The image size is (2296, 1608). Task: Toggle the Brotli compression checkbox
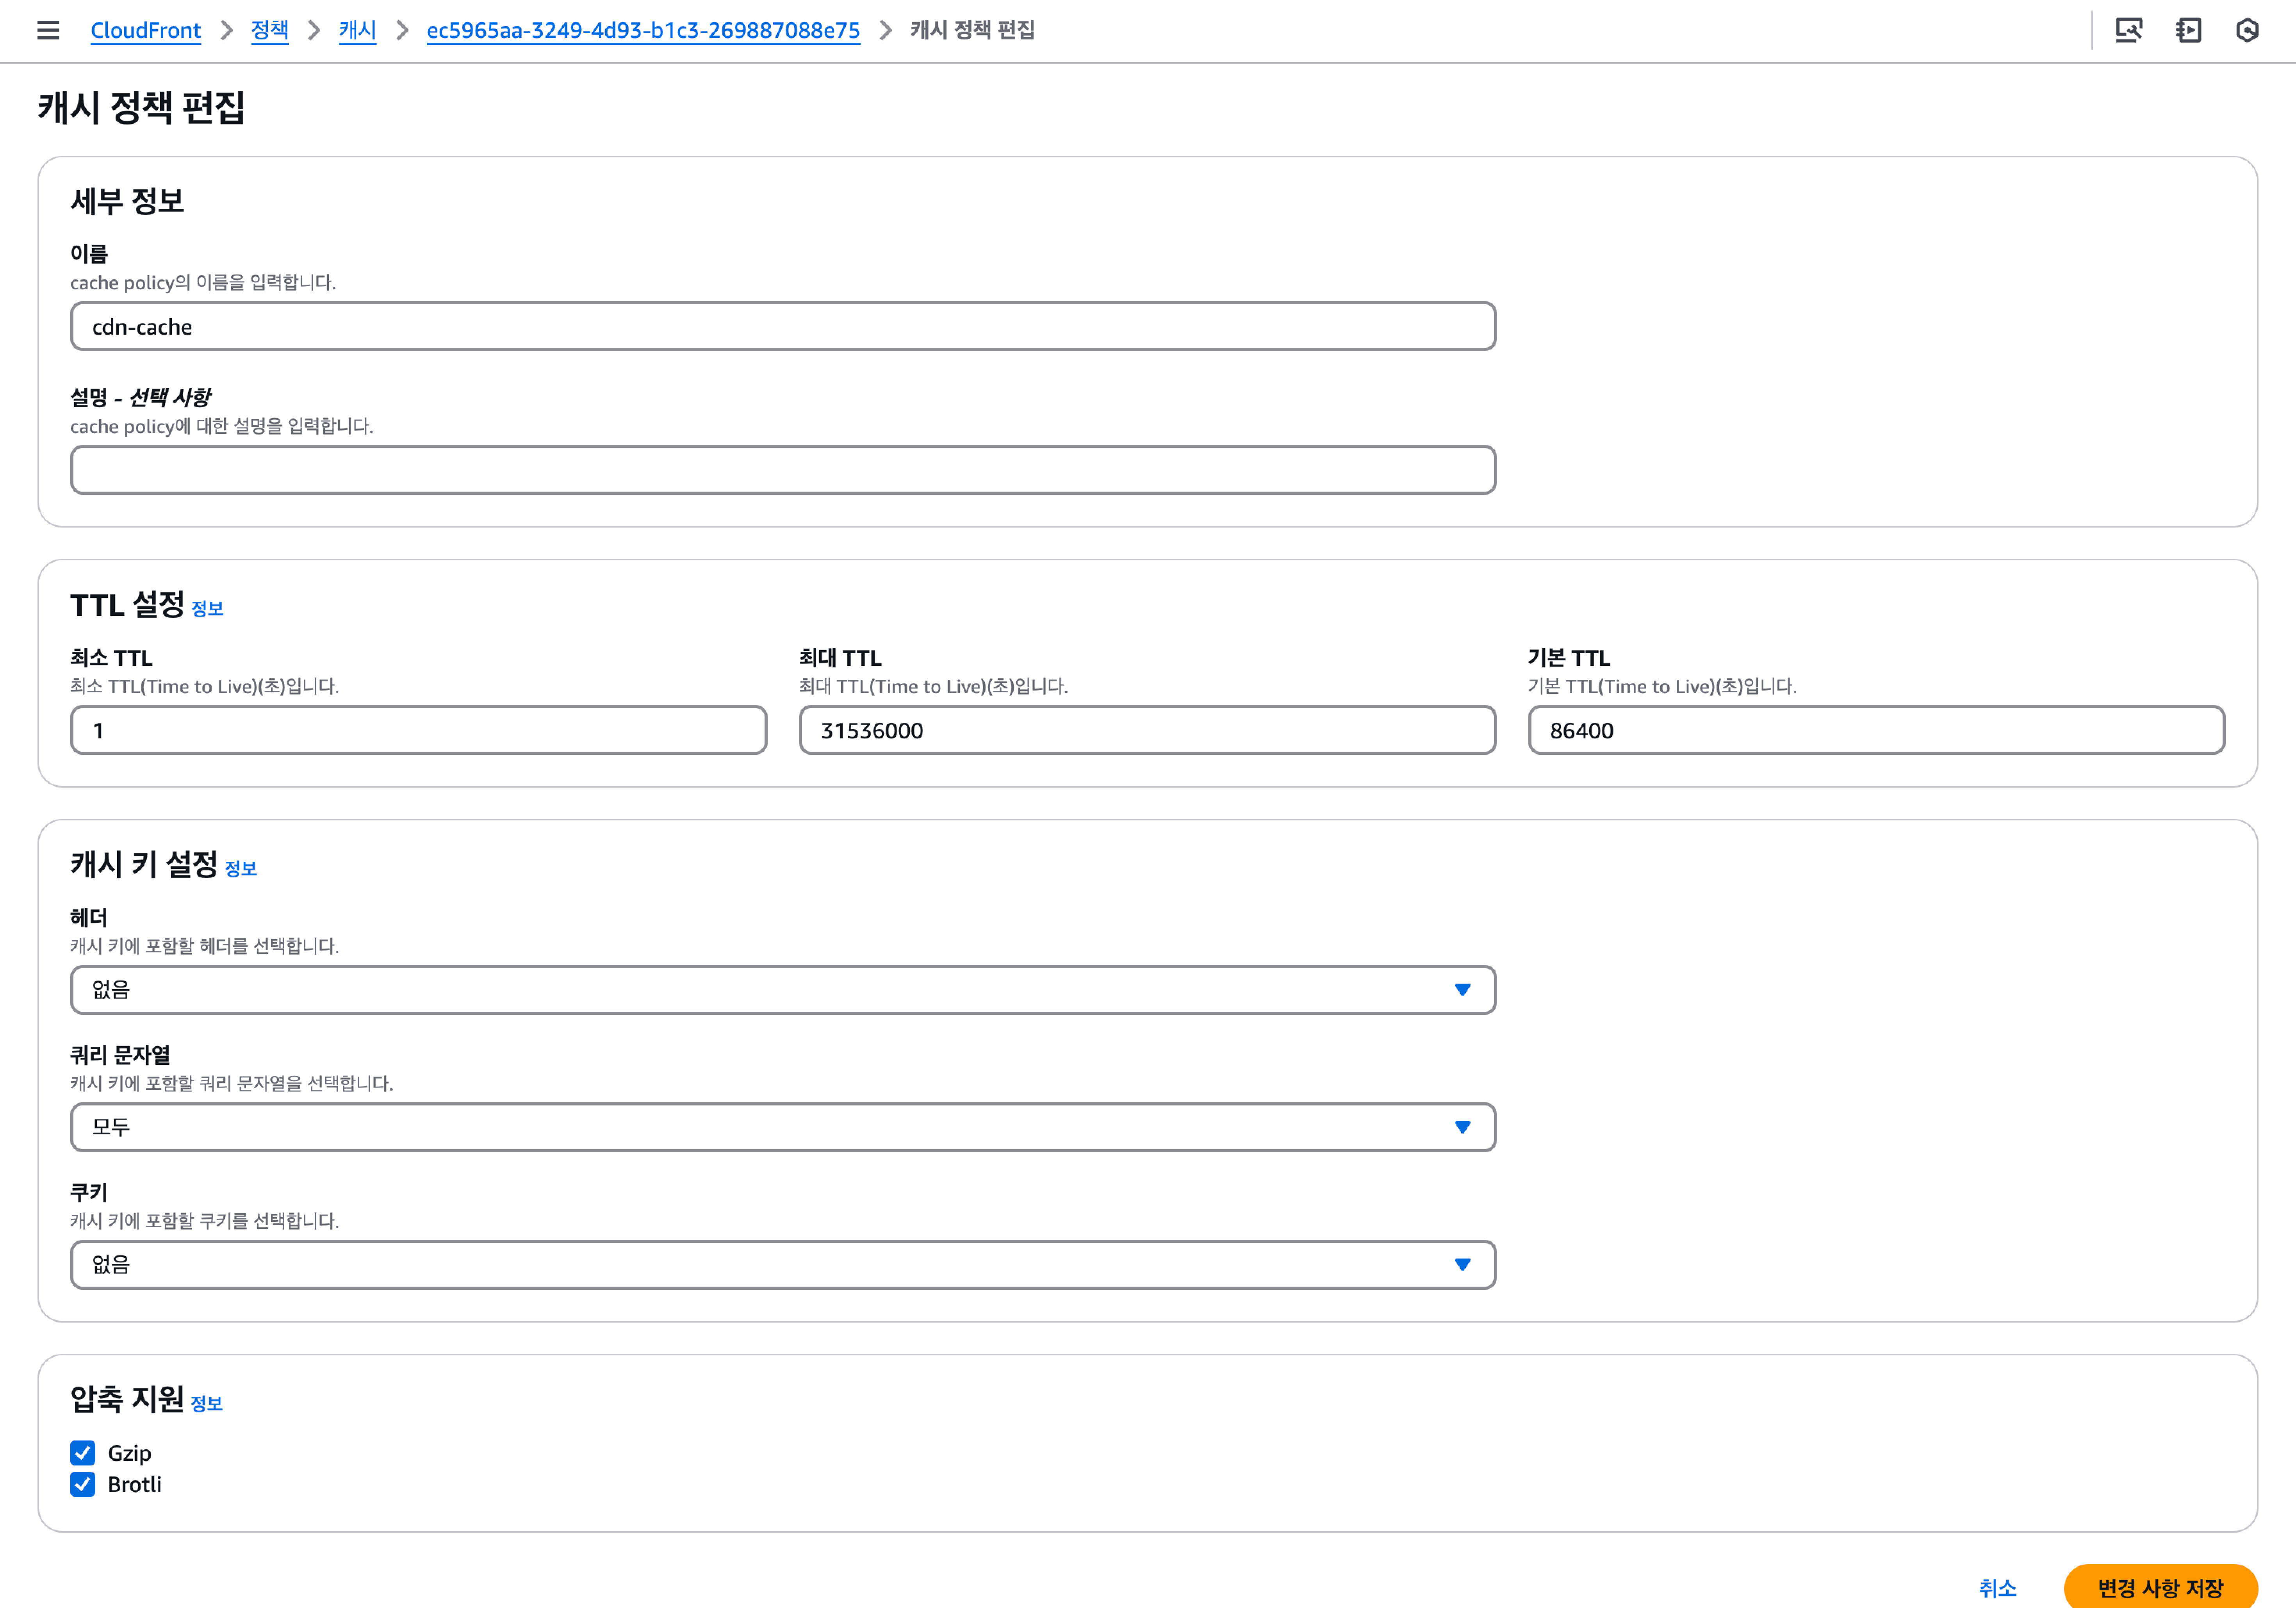83,1484
